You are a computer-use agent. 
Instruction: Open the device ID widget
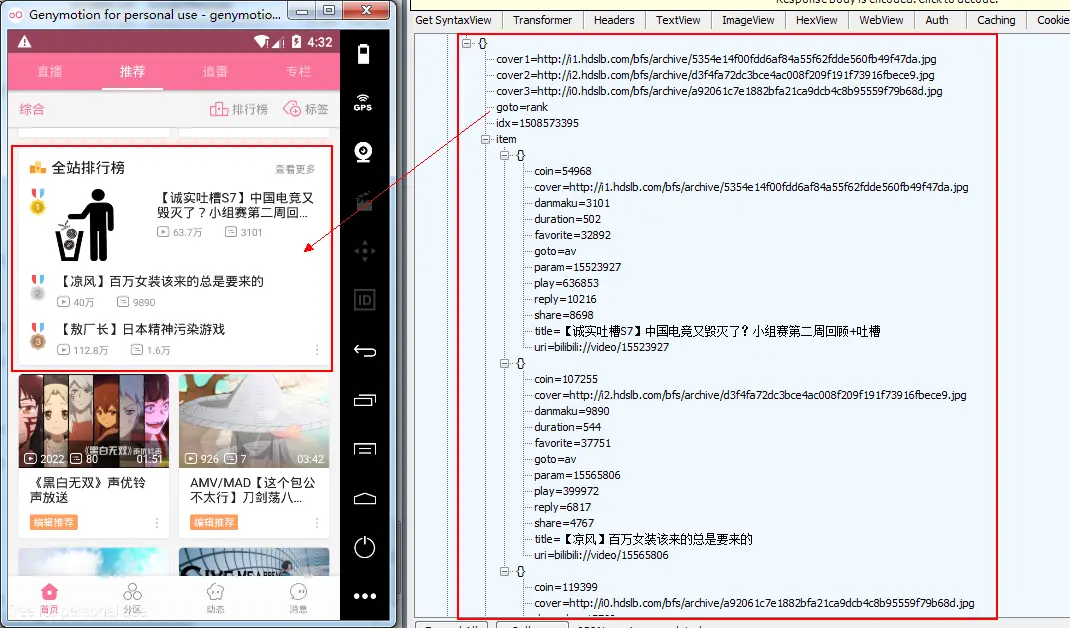coord(364,300)
